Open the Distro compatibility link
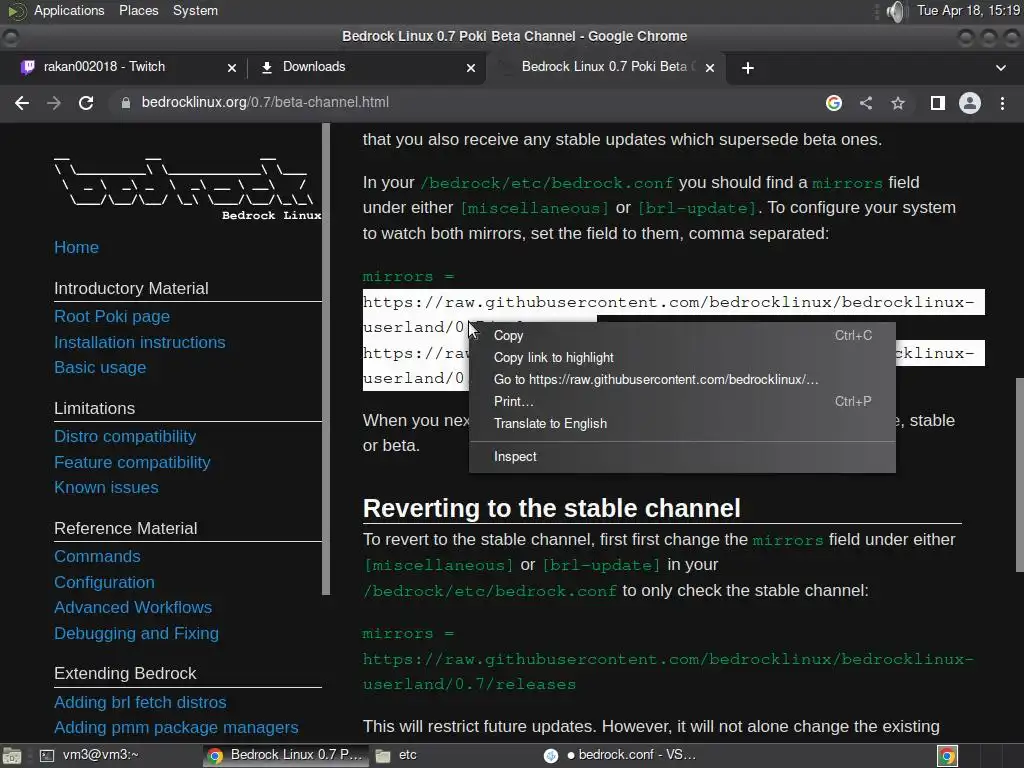The image size is (1024, 768). pos(125,436)
